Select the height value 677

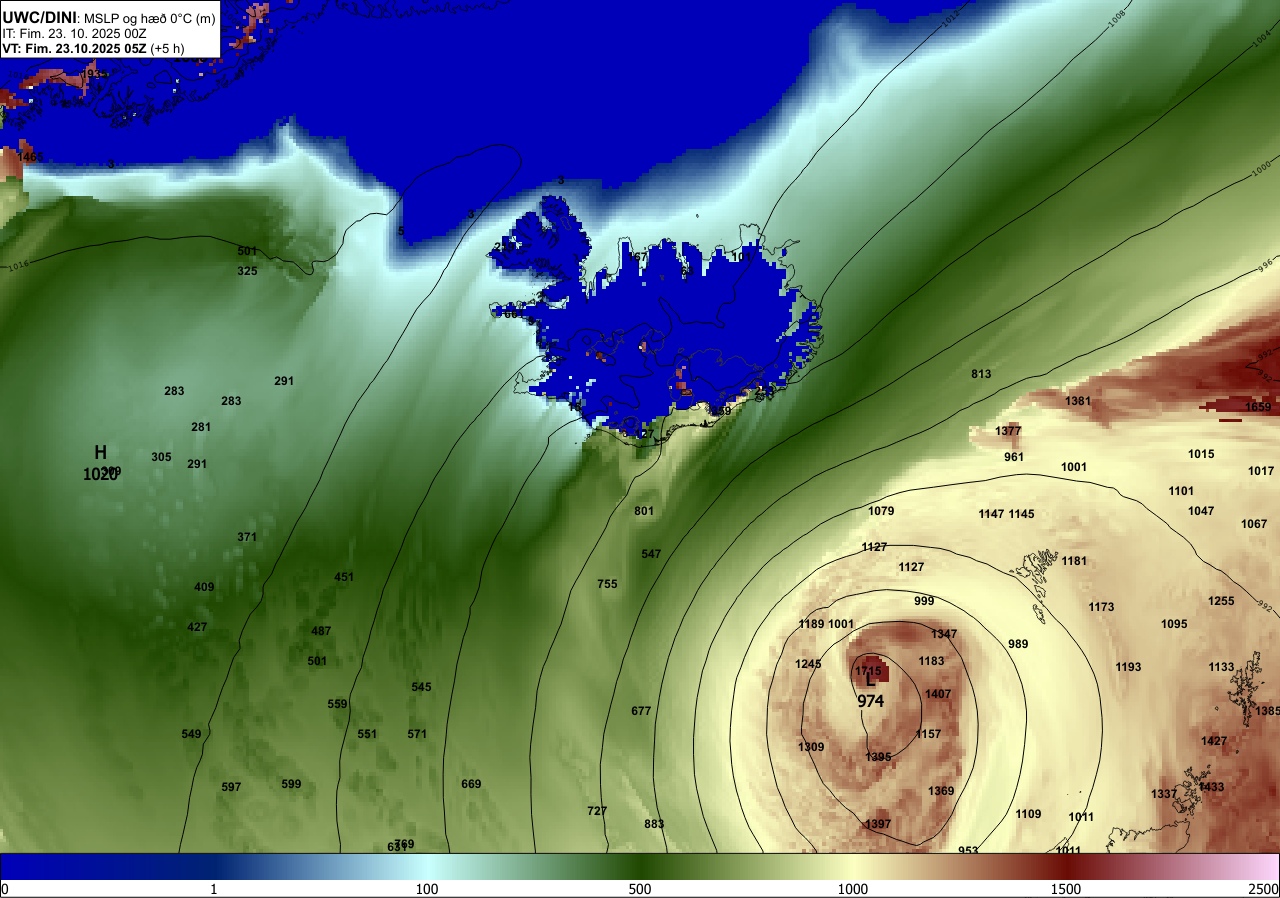tap(641, 711)
